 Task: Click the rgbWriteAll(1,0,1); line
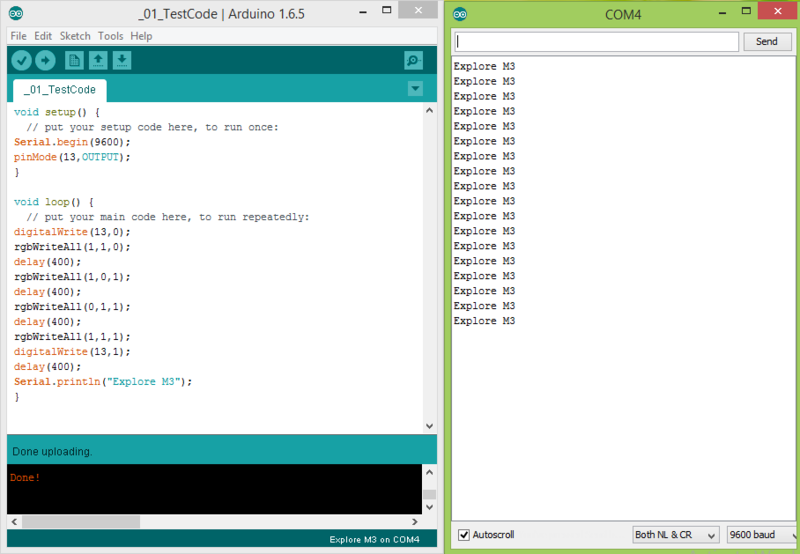pos(72,277)
